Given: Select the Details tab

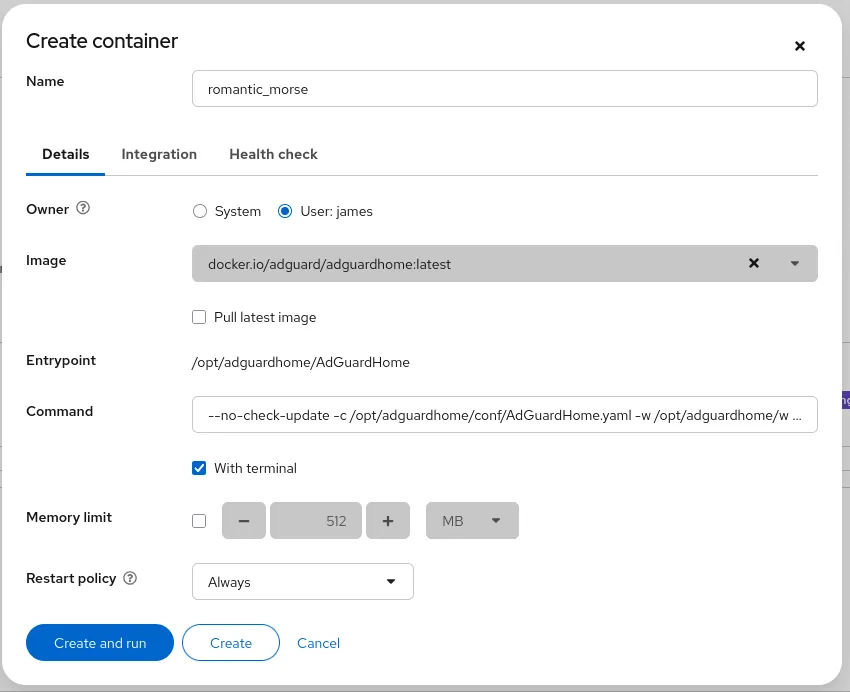Looking at the screenshot, I should coord(65,154).
